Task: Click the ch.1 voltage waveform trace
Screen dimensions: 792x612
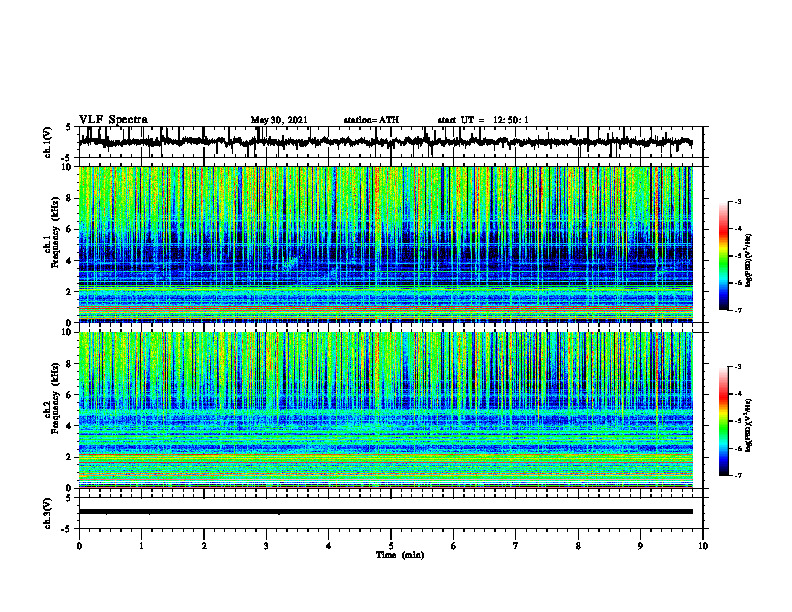Action: point(386,142)
